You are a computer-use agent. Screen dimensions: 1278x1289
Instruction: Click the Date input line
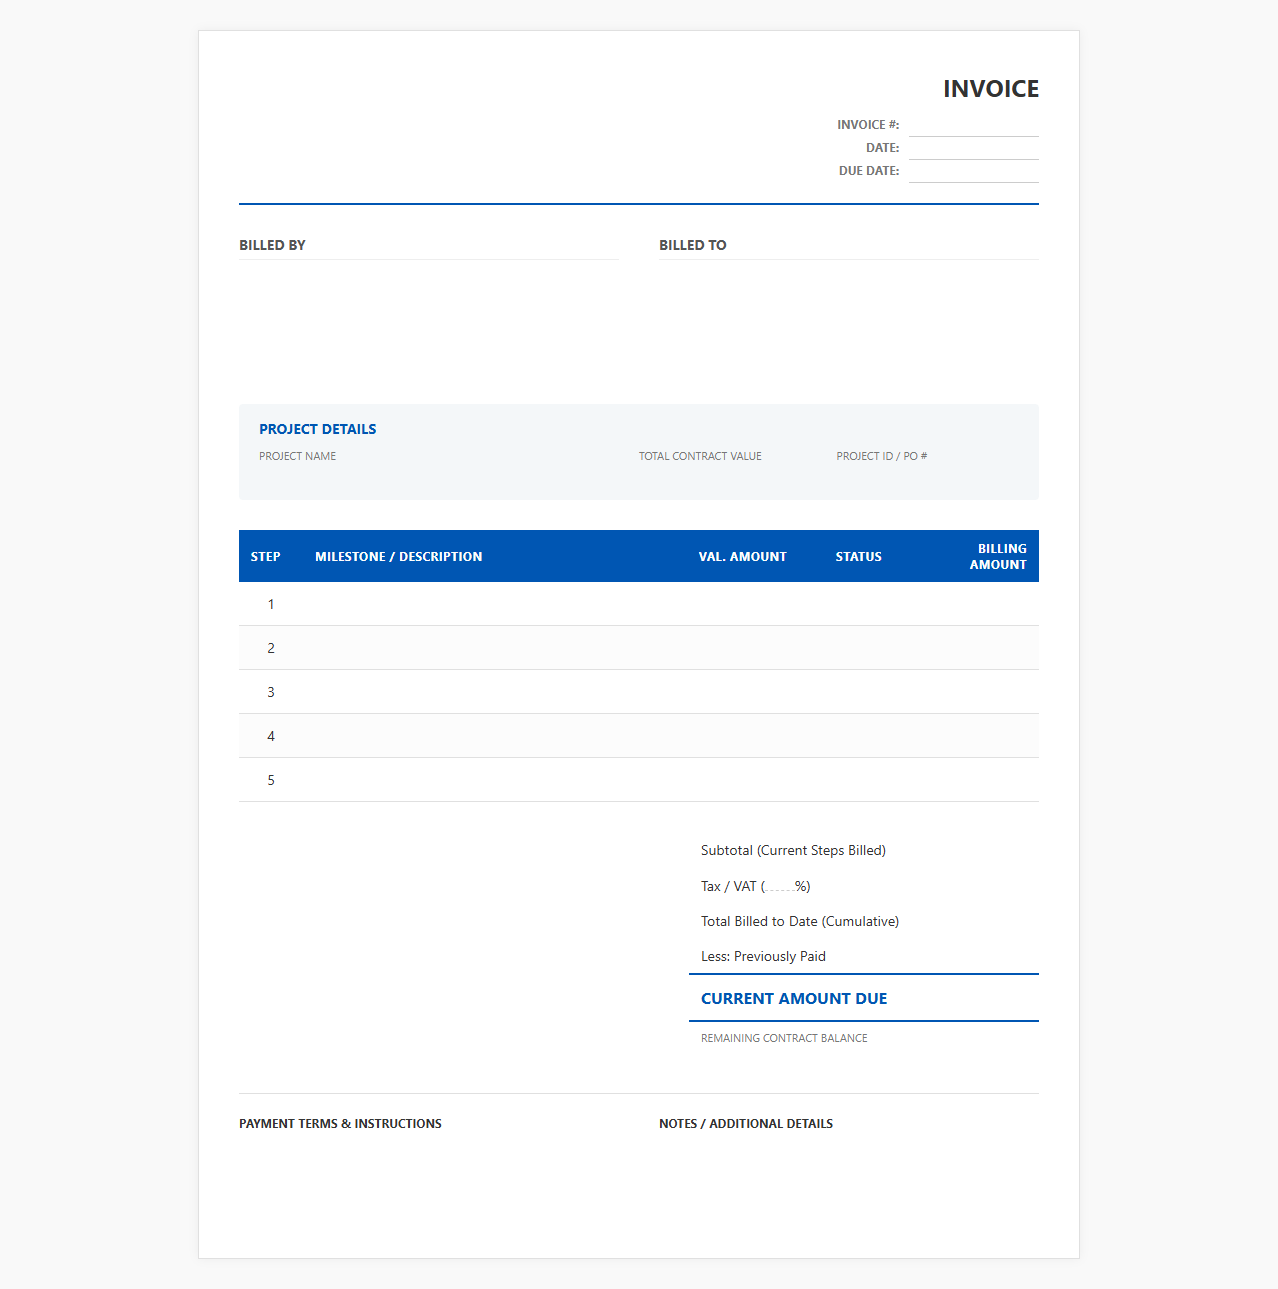pos(974,149)
